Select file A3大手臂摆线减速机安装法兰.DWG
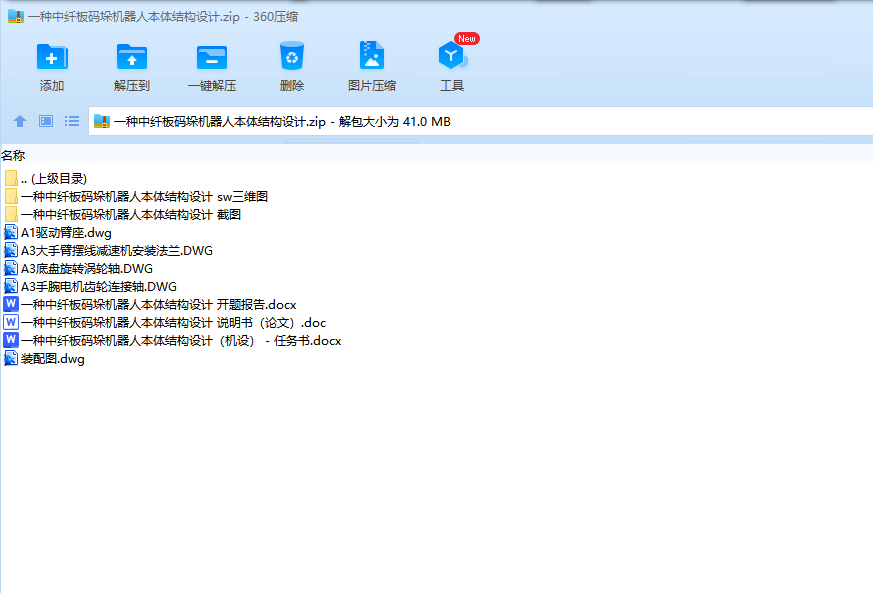This screenshot has height=593, width=873. pyautogui.click(x=109, y=251)
